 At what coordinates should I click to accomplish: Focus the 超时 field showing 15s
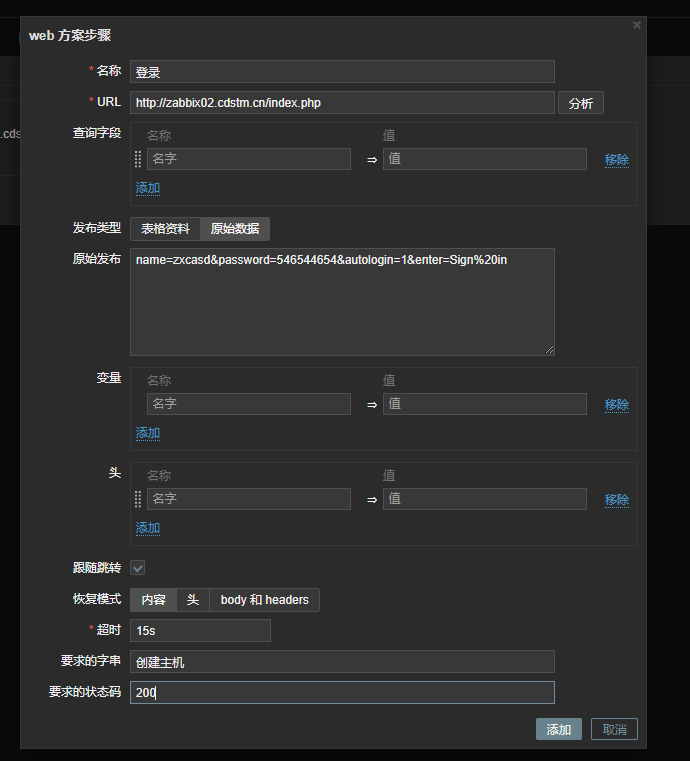[200, 631]
